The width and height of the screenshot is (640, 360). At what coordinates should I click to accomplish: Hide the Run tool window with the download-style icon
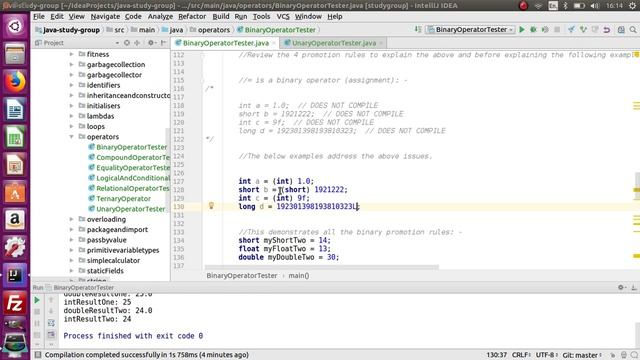tap(634, 287)
